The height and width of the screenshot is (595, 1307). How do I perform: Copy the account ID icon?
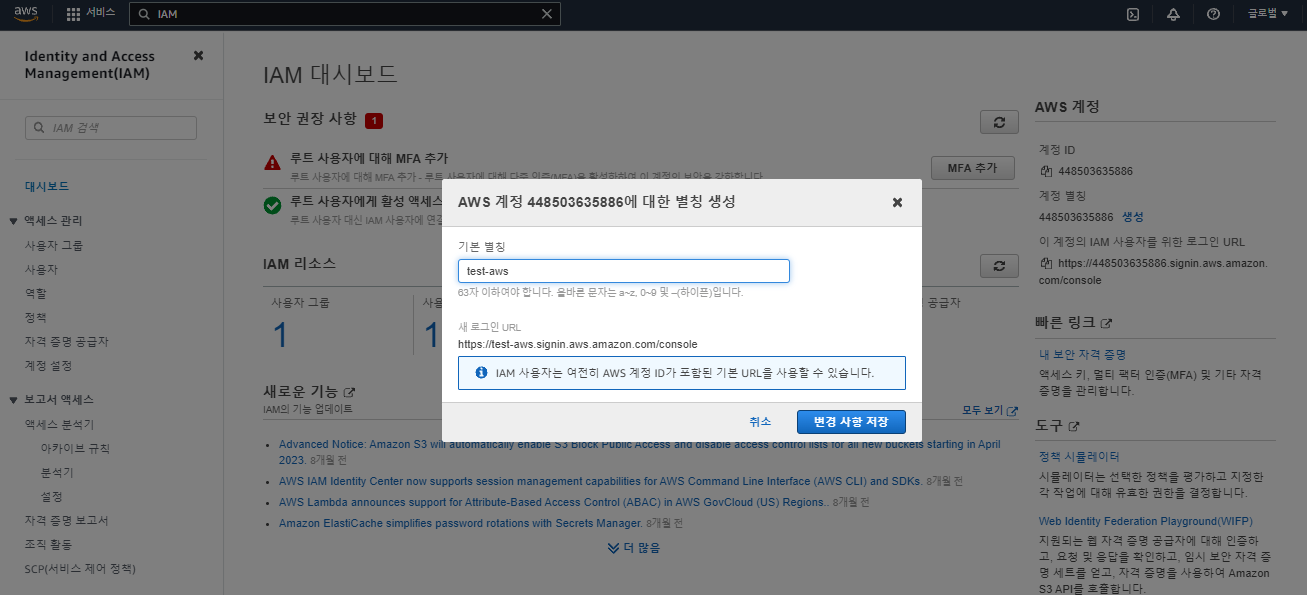pos(1046,171)
